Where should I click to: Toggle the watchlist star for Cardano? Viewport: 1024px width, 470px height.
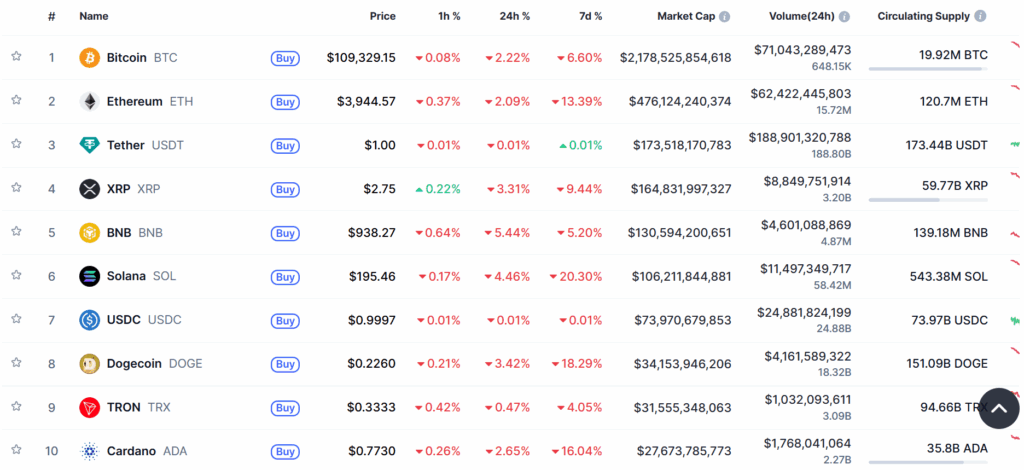(x=16, y=449)
